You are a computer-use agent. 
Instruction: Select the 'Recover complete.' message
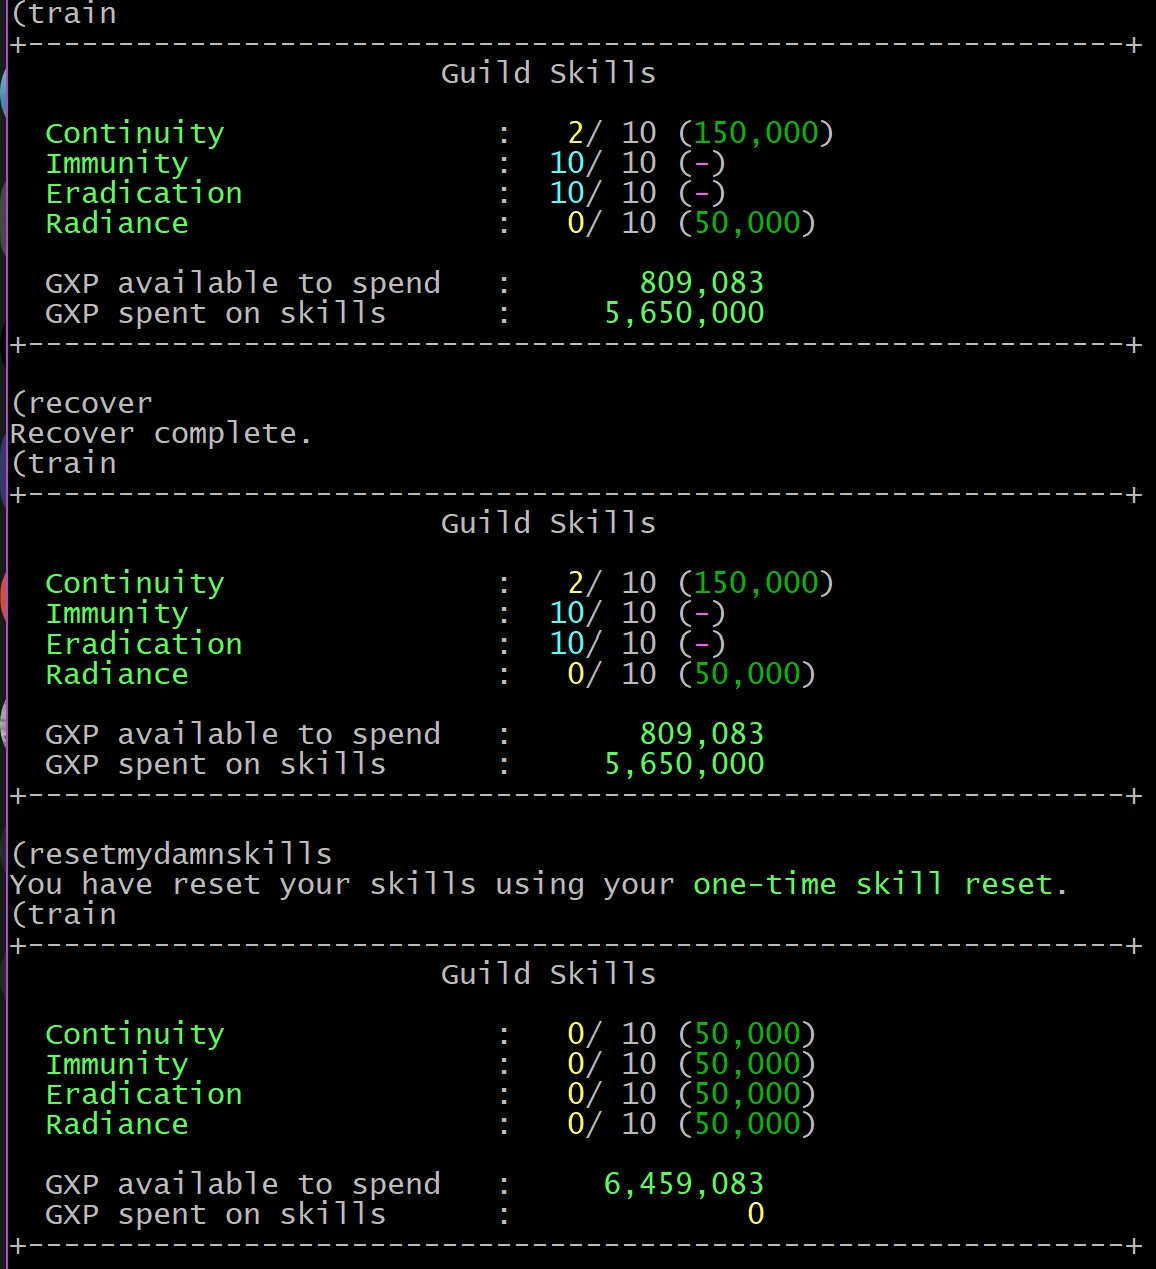tap(160, 434)
